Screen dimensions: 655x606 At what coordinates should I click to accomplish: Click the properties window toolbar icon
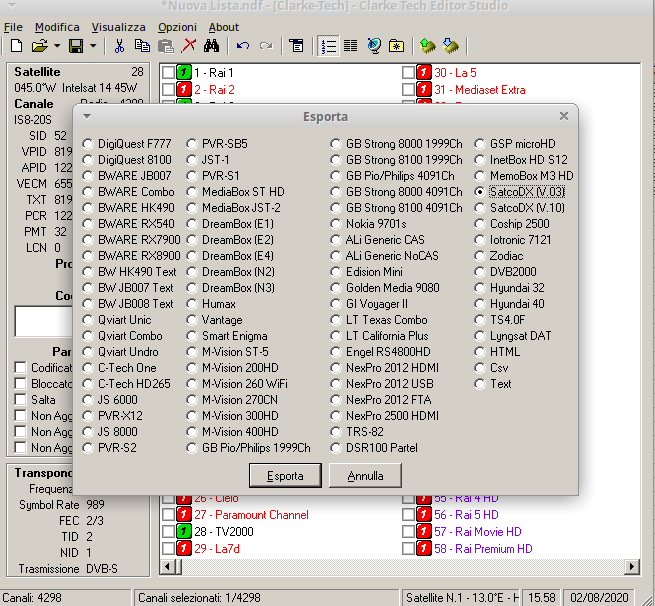(297, 46)
